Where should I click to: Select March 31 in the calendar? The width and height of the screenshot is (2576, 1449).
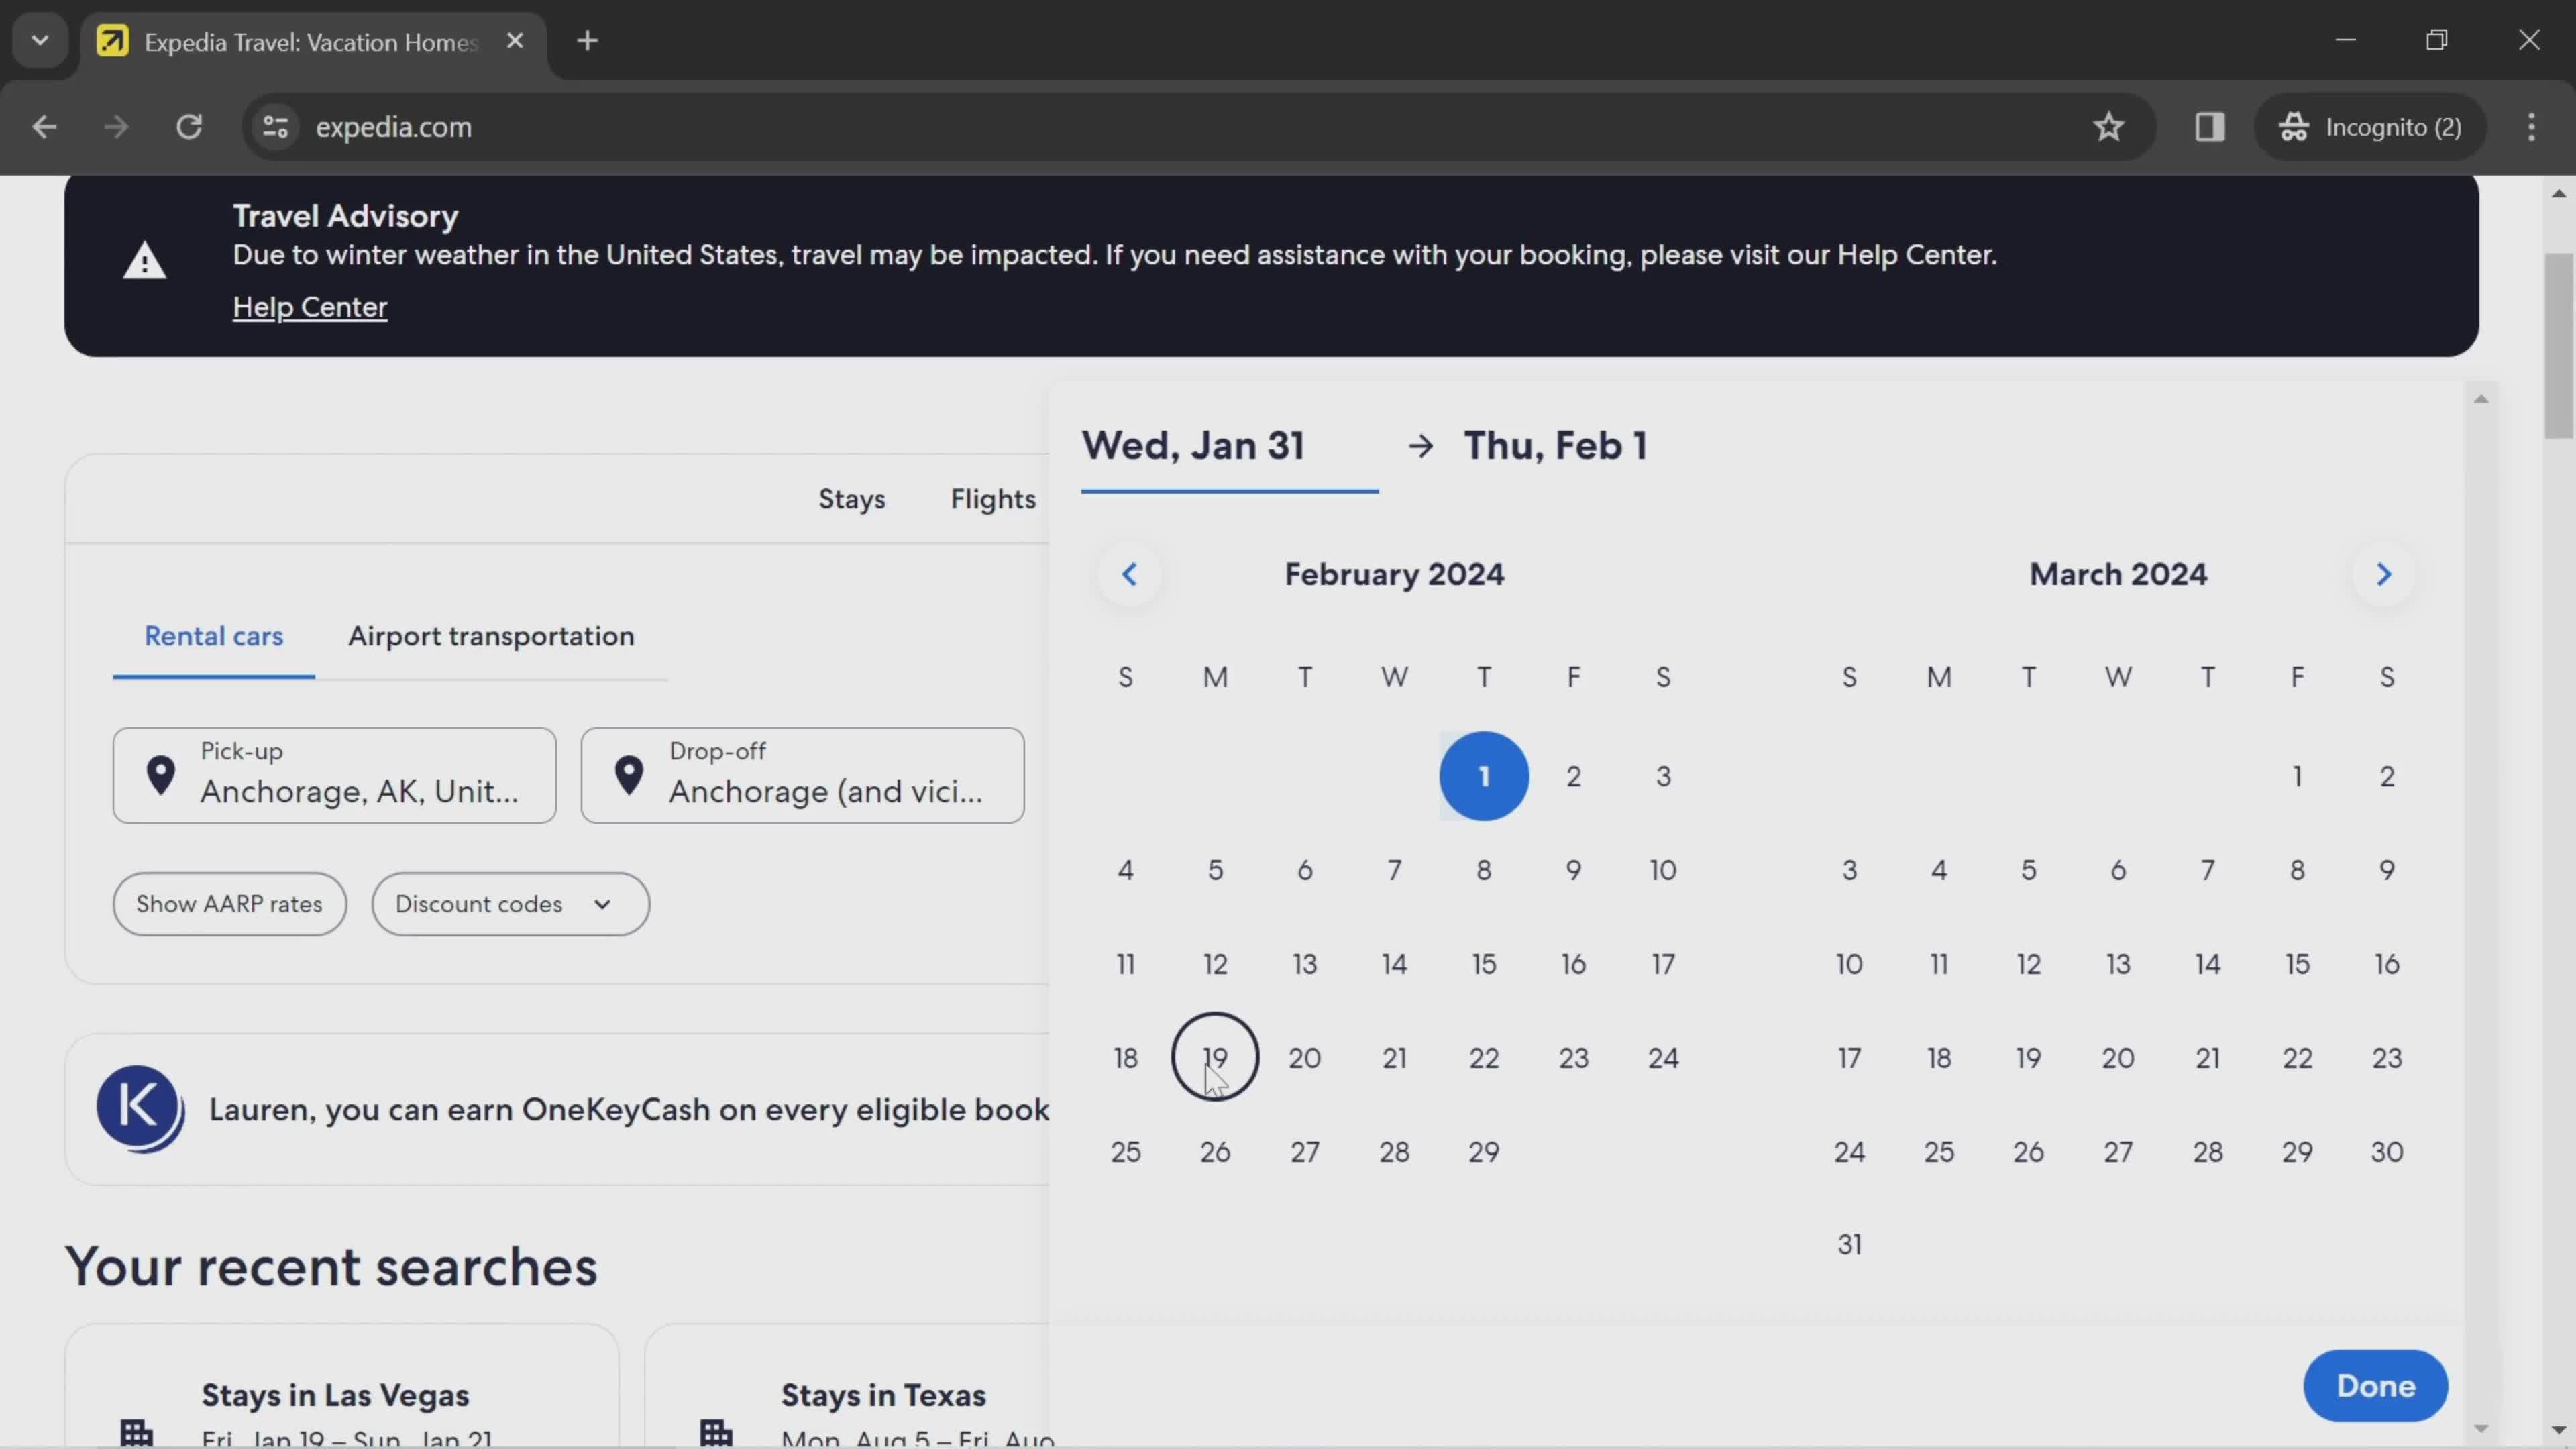coord(1849,1245)
